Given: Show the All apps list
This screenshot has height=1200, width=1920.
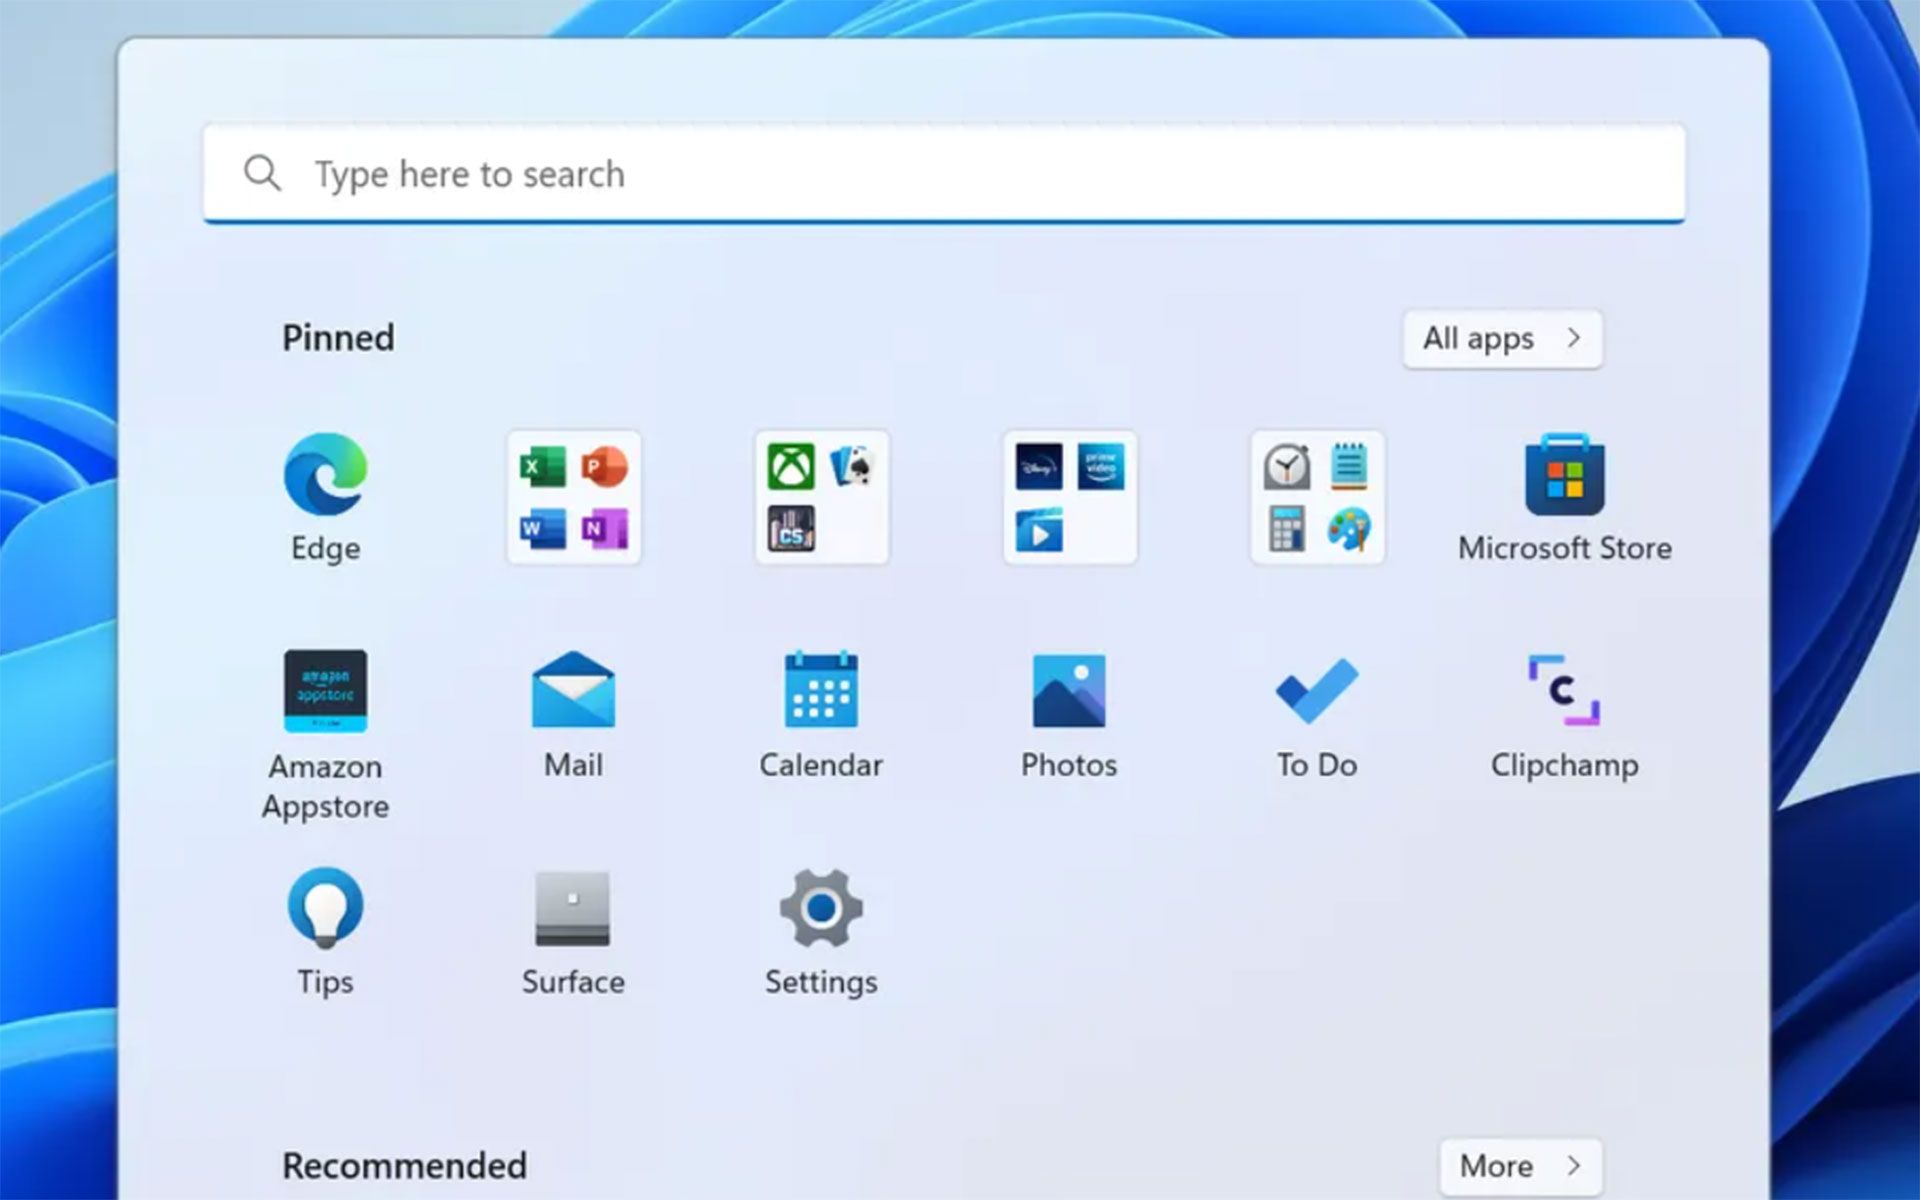Looking at the screenshot, I should pos(1502,339).
